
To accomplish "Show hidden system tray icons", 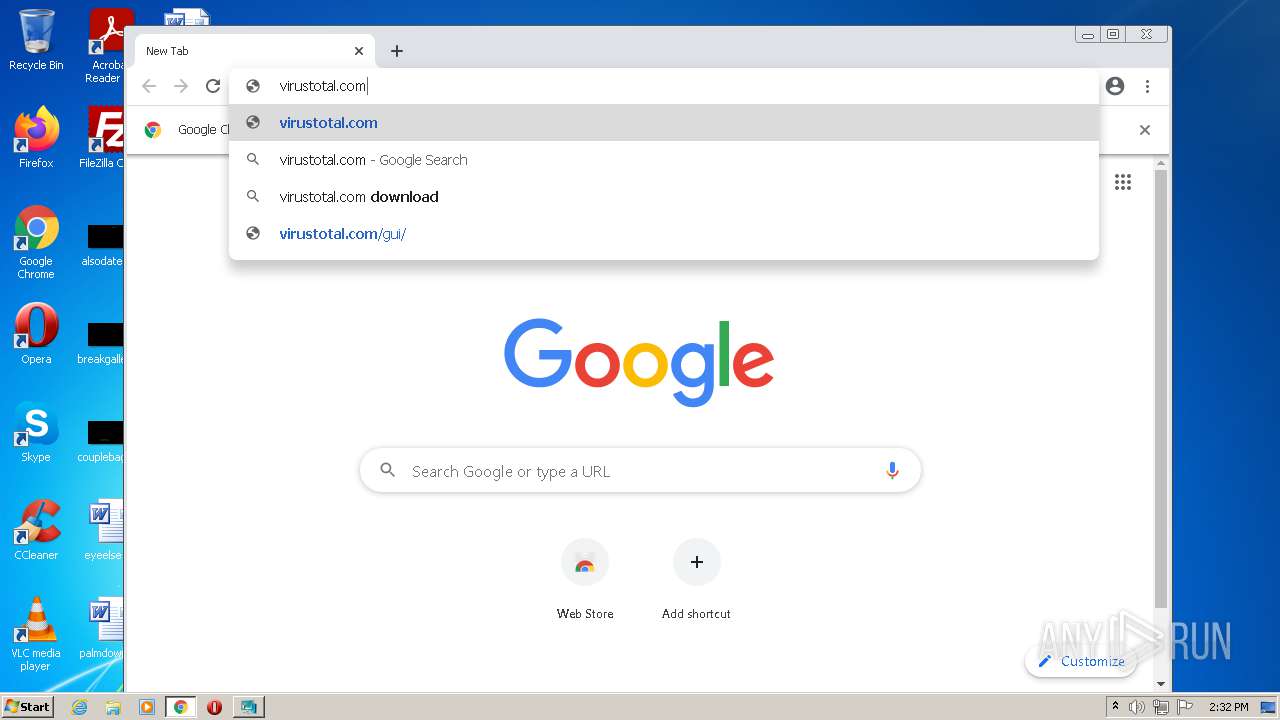I will click(1115, 707).
